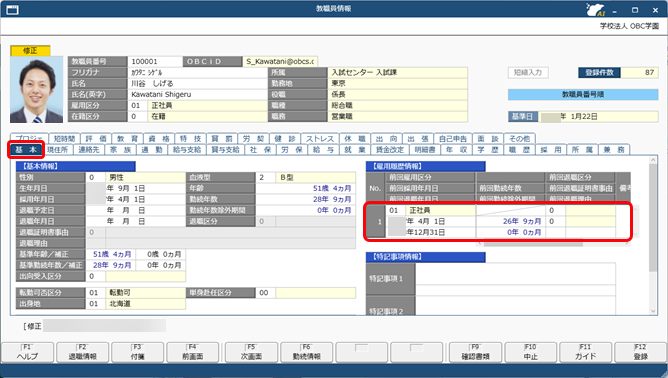
Task: Switch to the 短時間 tab
Action: click(64, 139)
